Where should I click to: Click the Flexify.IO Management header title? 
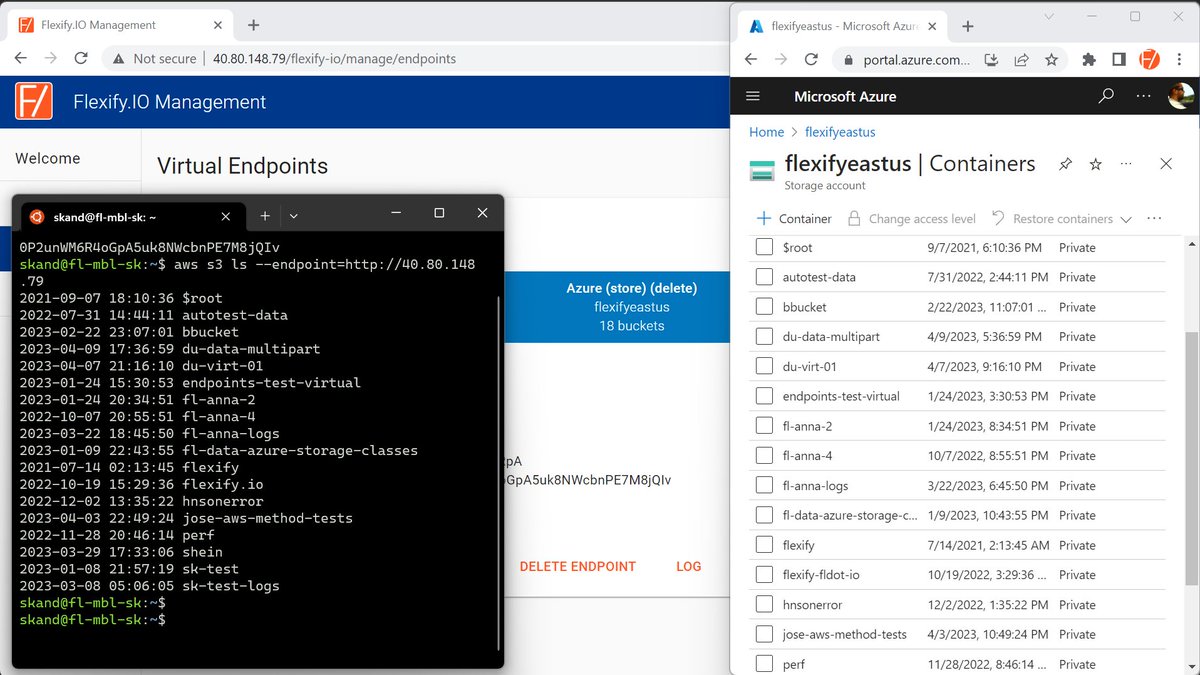point(170,102)
